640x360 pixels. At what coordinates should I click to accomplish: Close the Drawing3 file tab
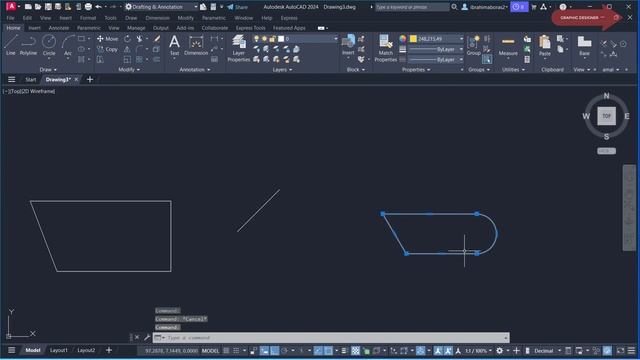click(76, 80)
